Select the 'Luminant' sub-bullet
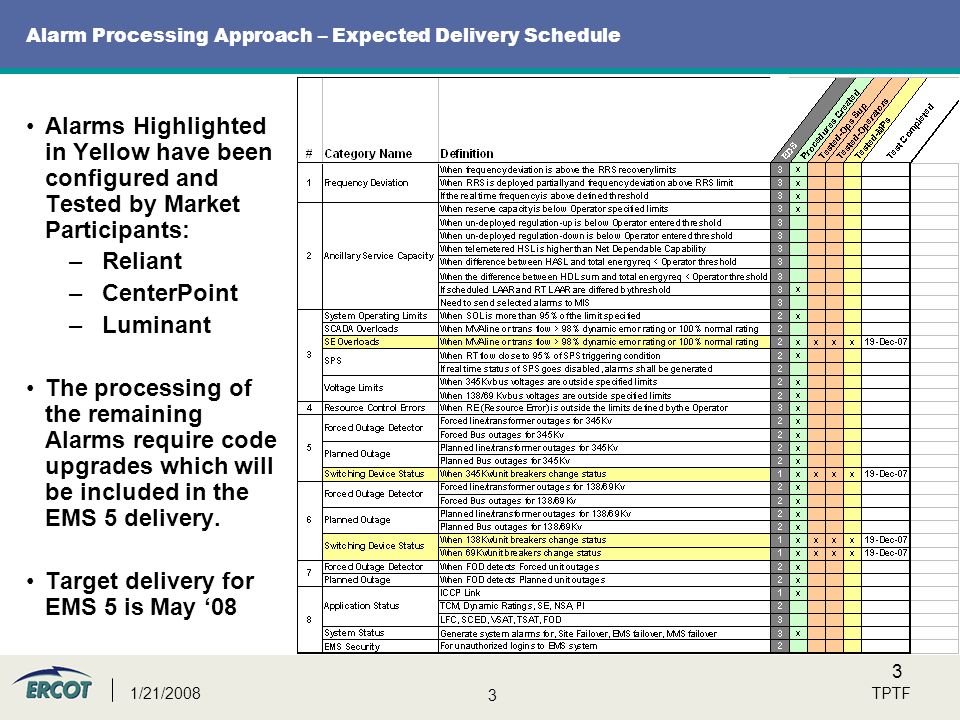 [x=156, y=324]
